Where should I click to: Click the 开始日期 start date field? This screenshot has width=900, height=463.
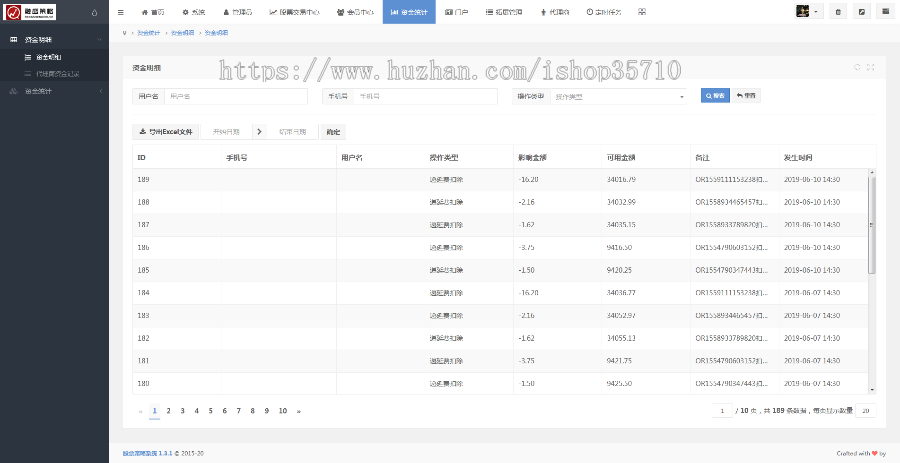(227, 131)
